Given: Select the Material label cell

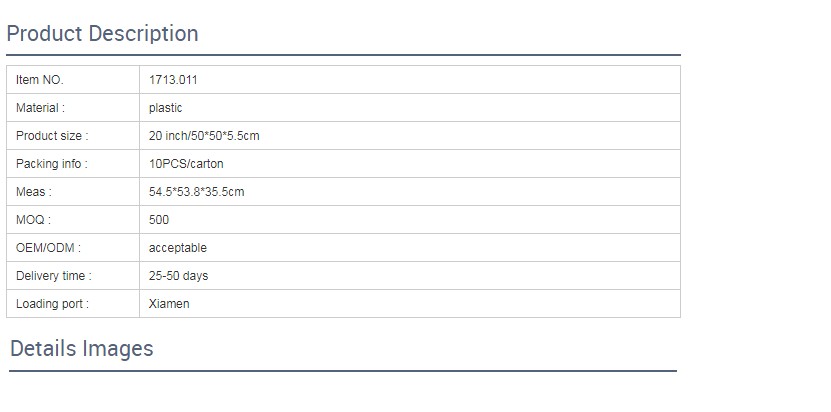Looking at the screenshot, I should (x=40, y=108).
